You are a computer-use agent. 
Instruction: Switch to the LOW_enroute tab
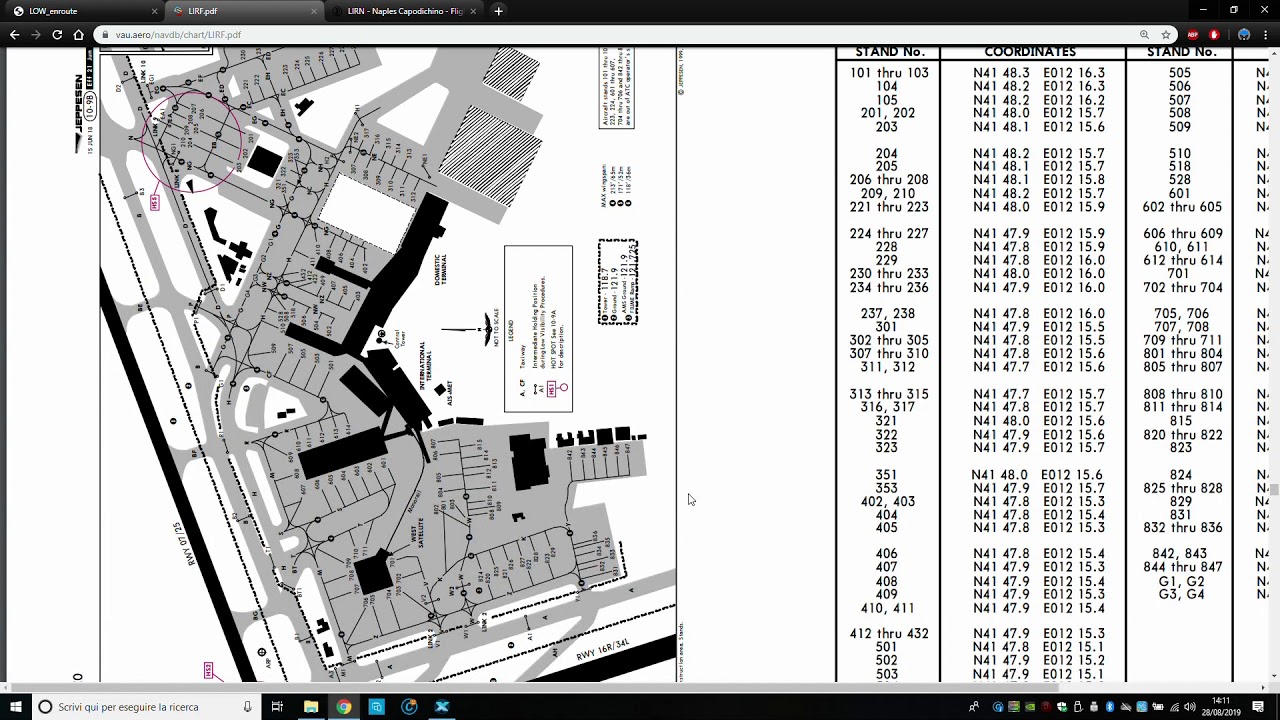tap(85, 11)
